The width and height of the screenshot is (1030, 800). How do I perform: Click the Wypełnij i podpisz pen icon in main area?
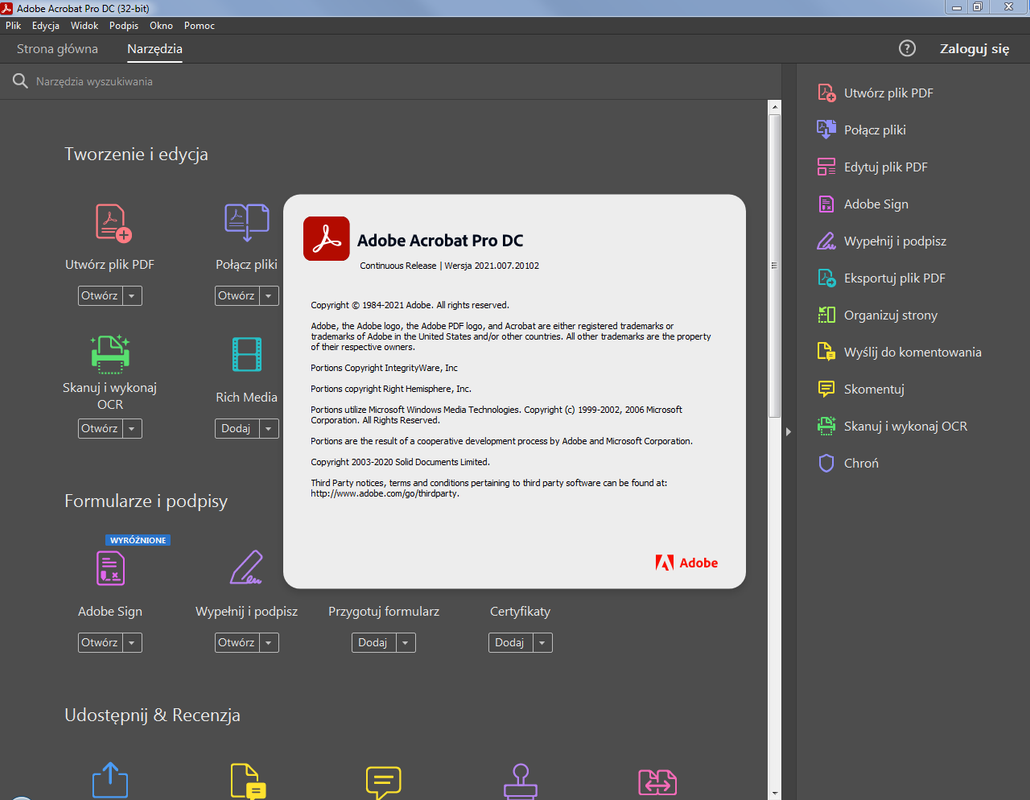tap(246, 567)
